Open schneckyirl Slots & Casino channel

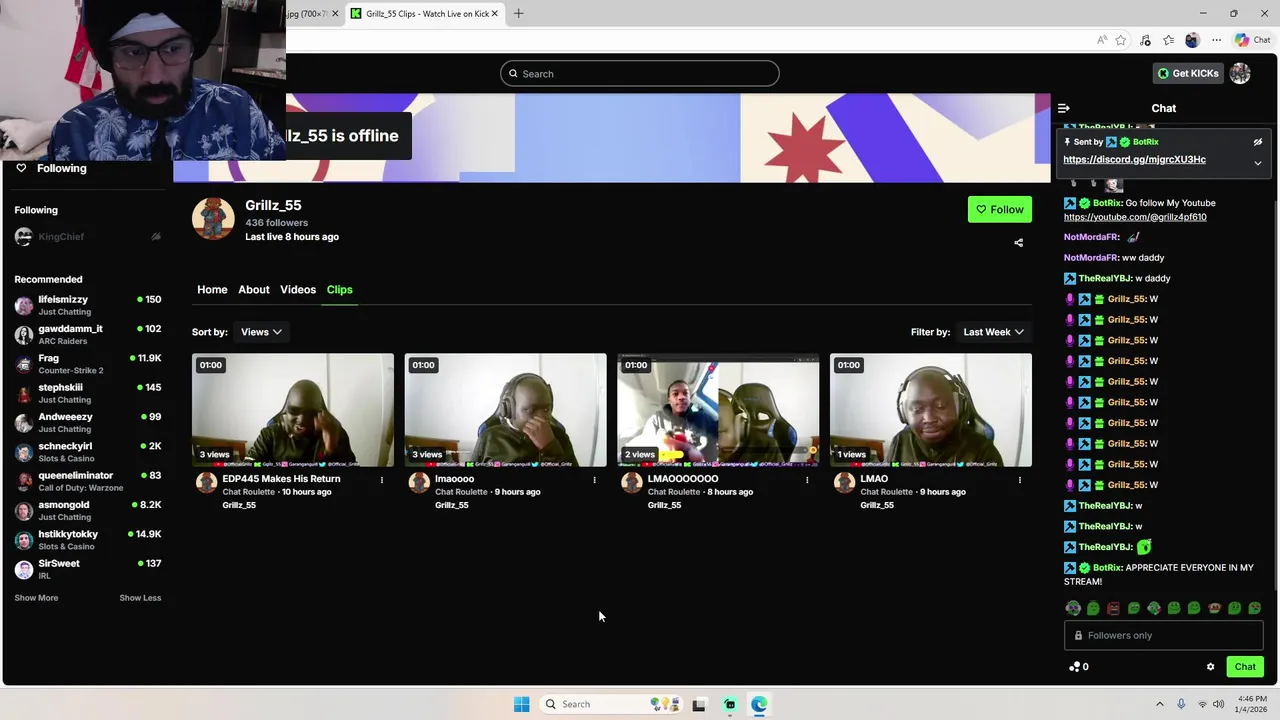[x=88, y=452]
